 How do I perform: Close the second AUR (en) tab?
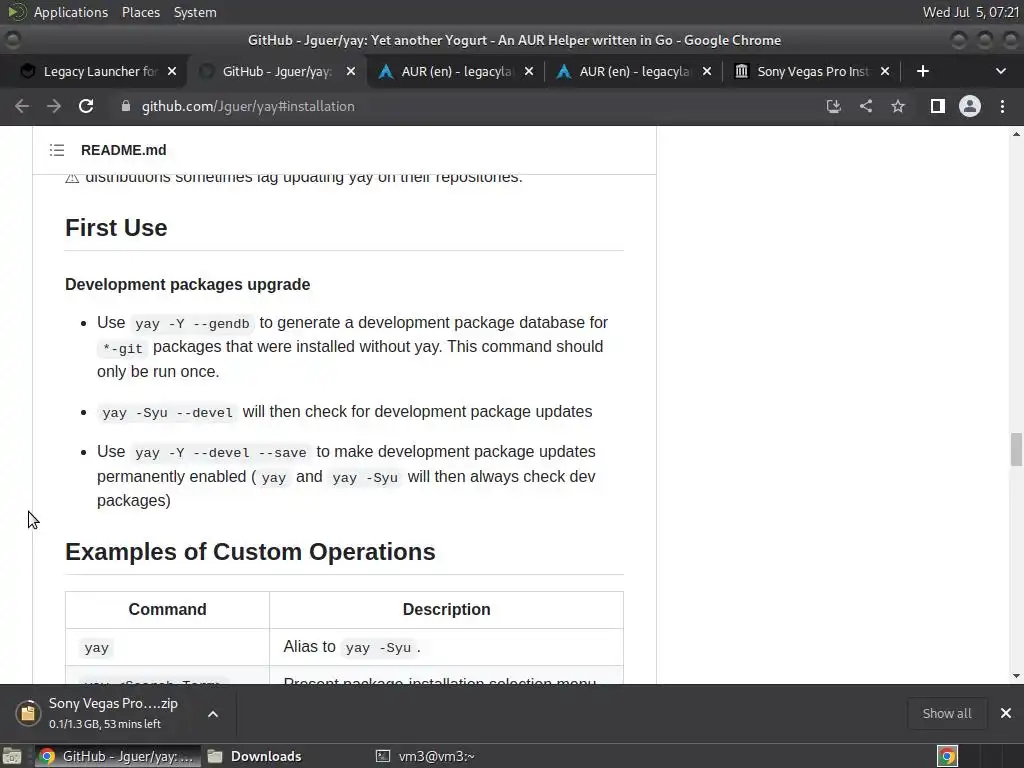coord(707,71)
